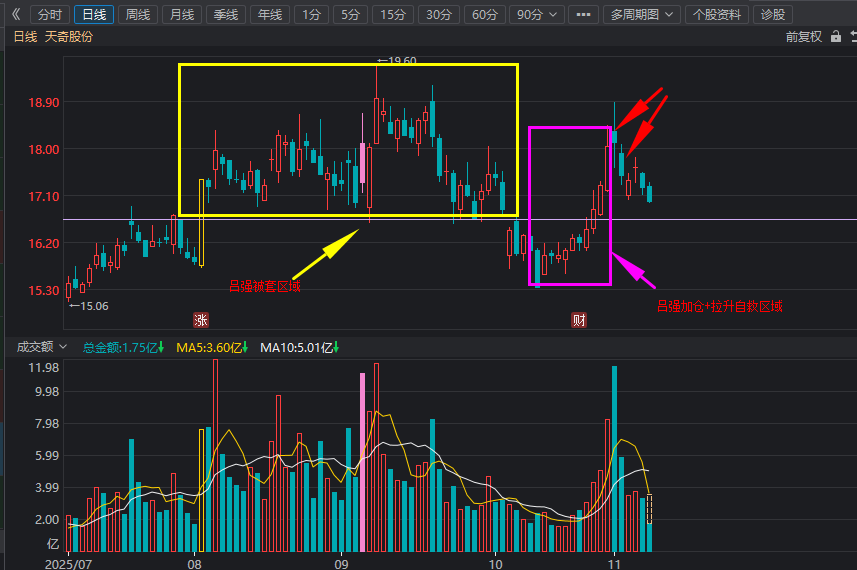Click the MA10:5.01亿 indicator label
The image size is (857, 570).
[x=300, y=347]
